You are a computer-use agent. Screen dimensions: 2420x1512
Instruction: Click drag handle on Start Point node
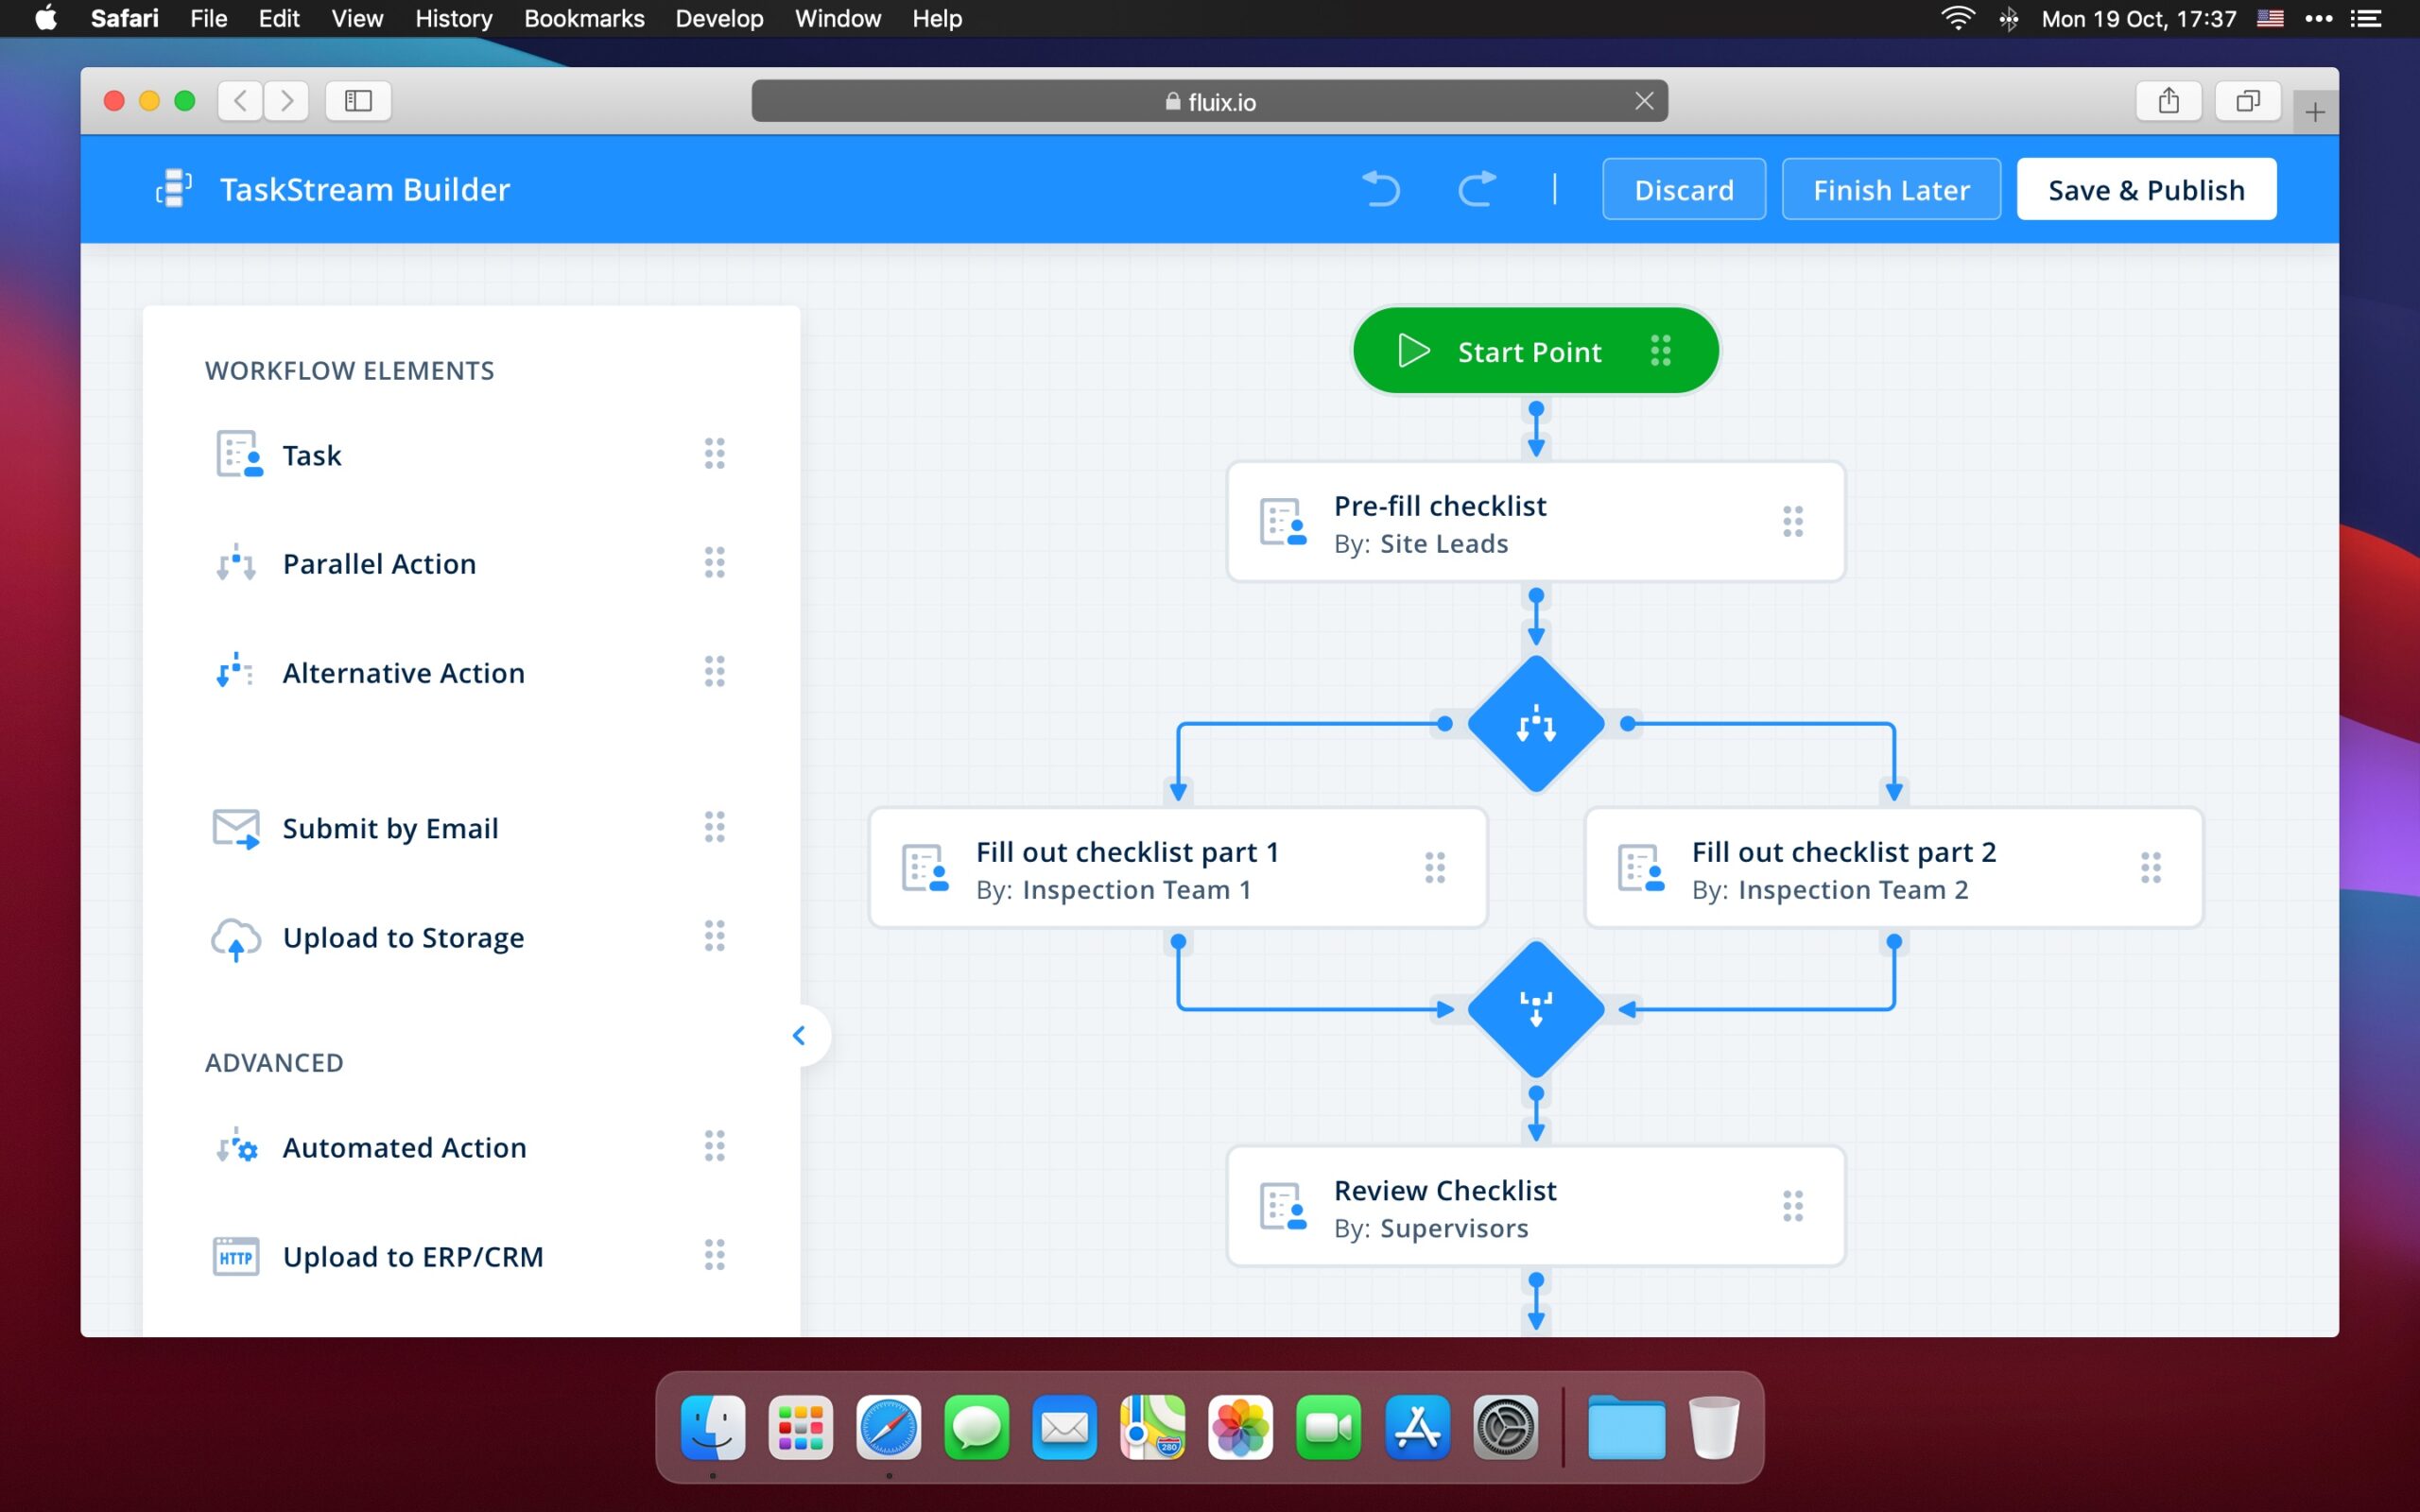pyautogui.click(x=1660, y=351)
